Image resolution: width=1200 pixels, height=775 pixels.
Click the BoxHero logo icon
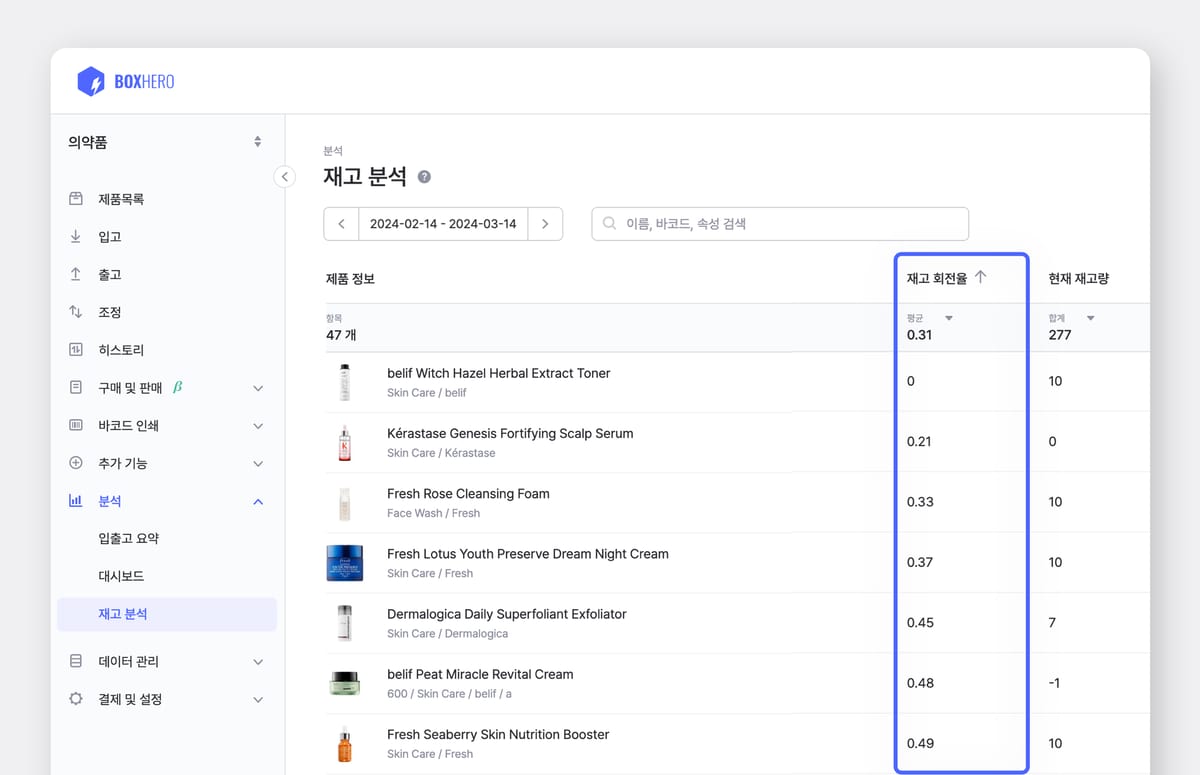93,81
